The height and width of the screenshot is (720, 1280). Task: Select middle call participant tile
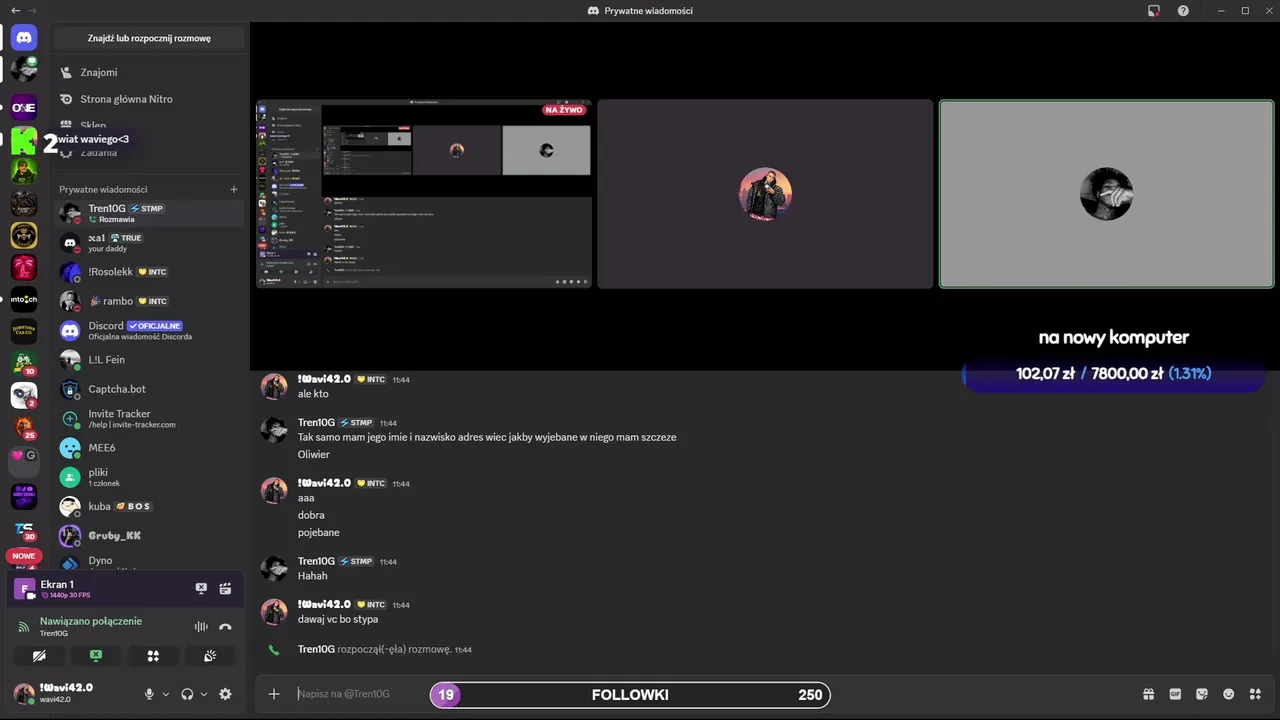pyautogui.click(x=765, y=194)
